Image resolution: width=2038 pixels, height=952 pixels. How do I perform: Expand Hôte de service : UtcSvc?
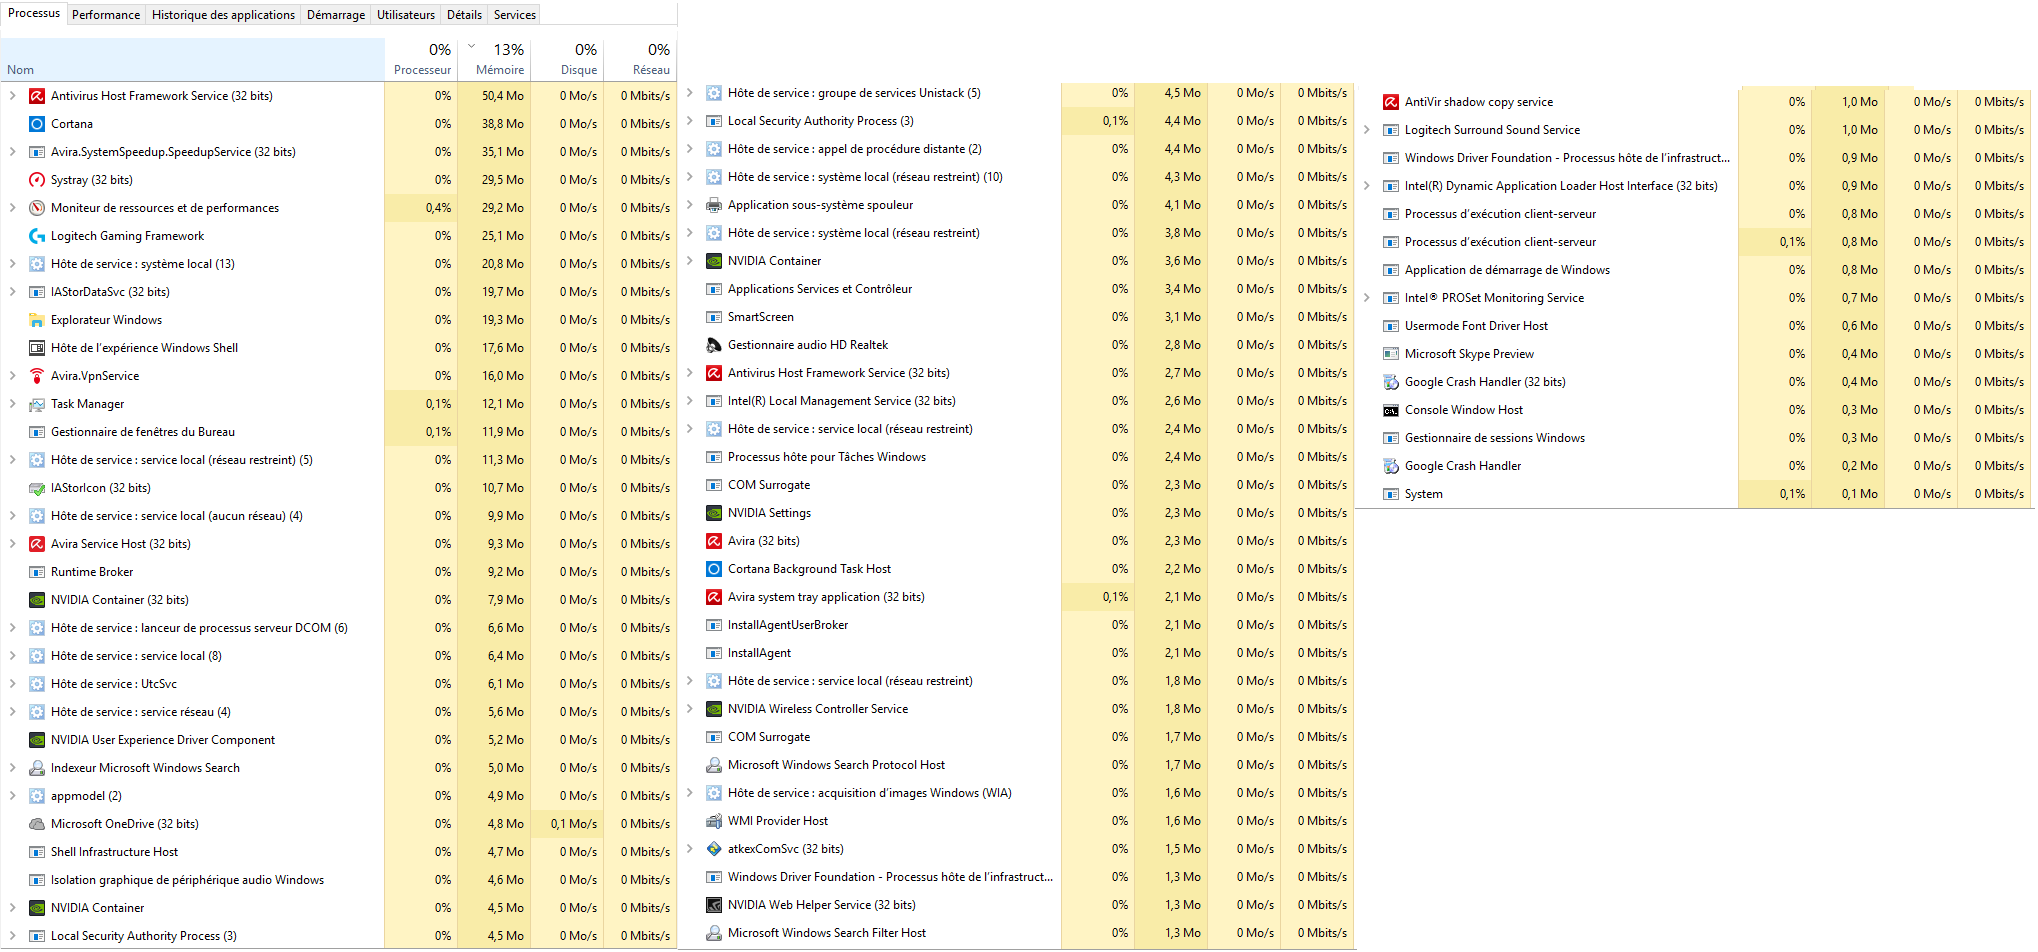click(12, 684)
